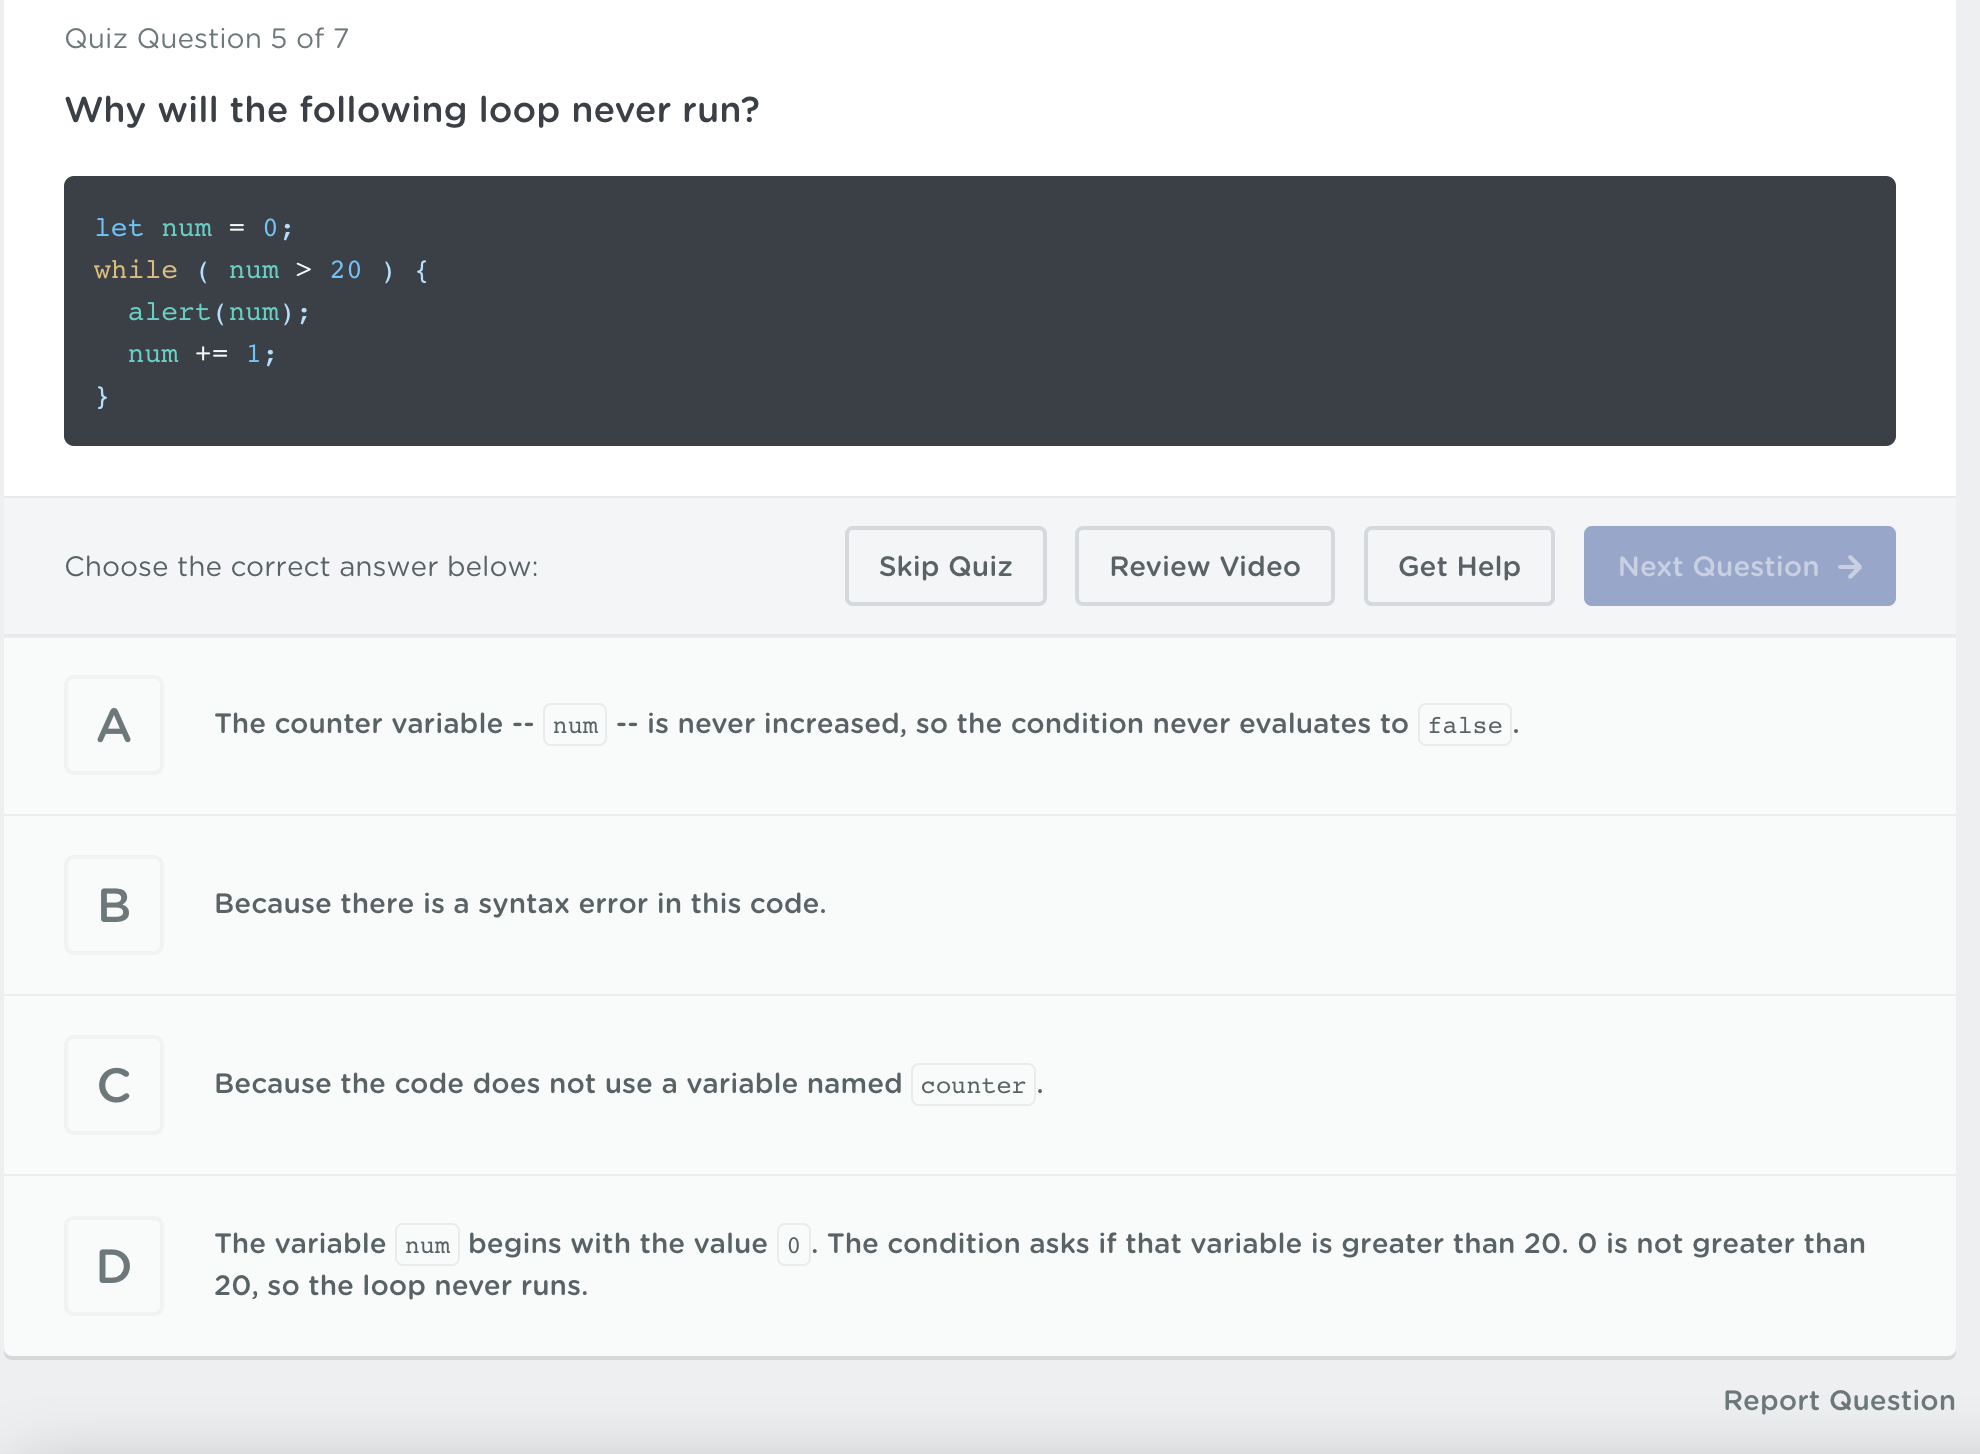
Task: Choose answer mentioning variable named counter
Action: coord(629,1084)
